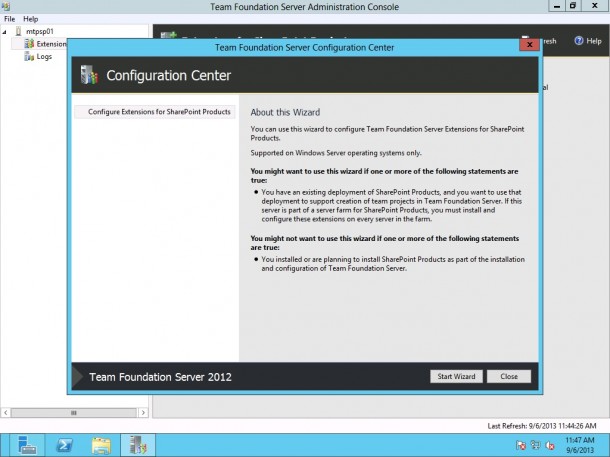Click the Close button in wizard footer
The image size is (610, 457).
509,376
